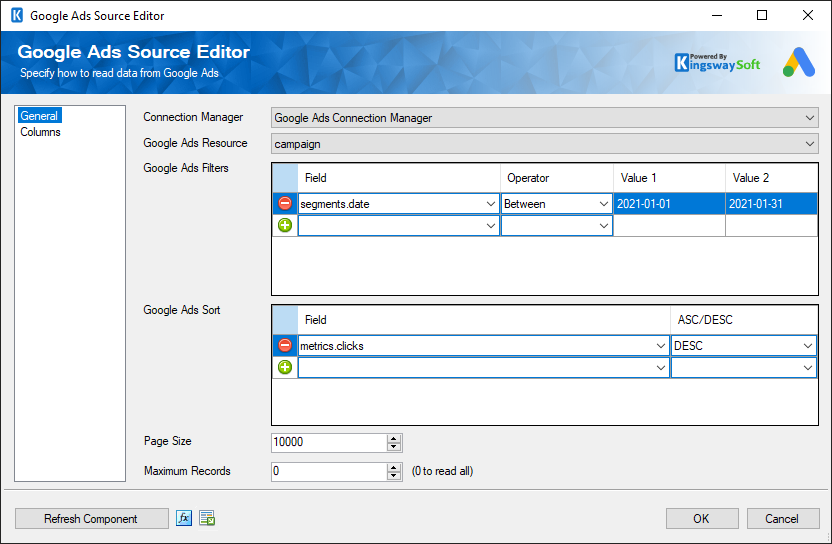This screenshot has height=544, width=832.
Task: Open the fx expression editor
Action: (x=184, y=518)
